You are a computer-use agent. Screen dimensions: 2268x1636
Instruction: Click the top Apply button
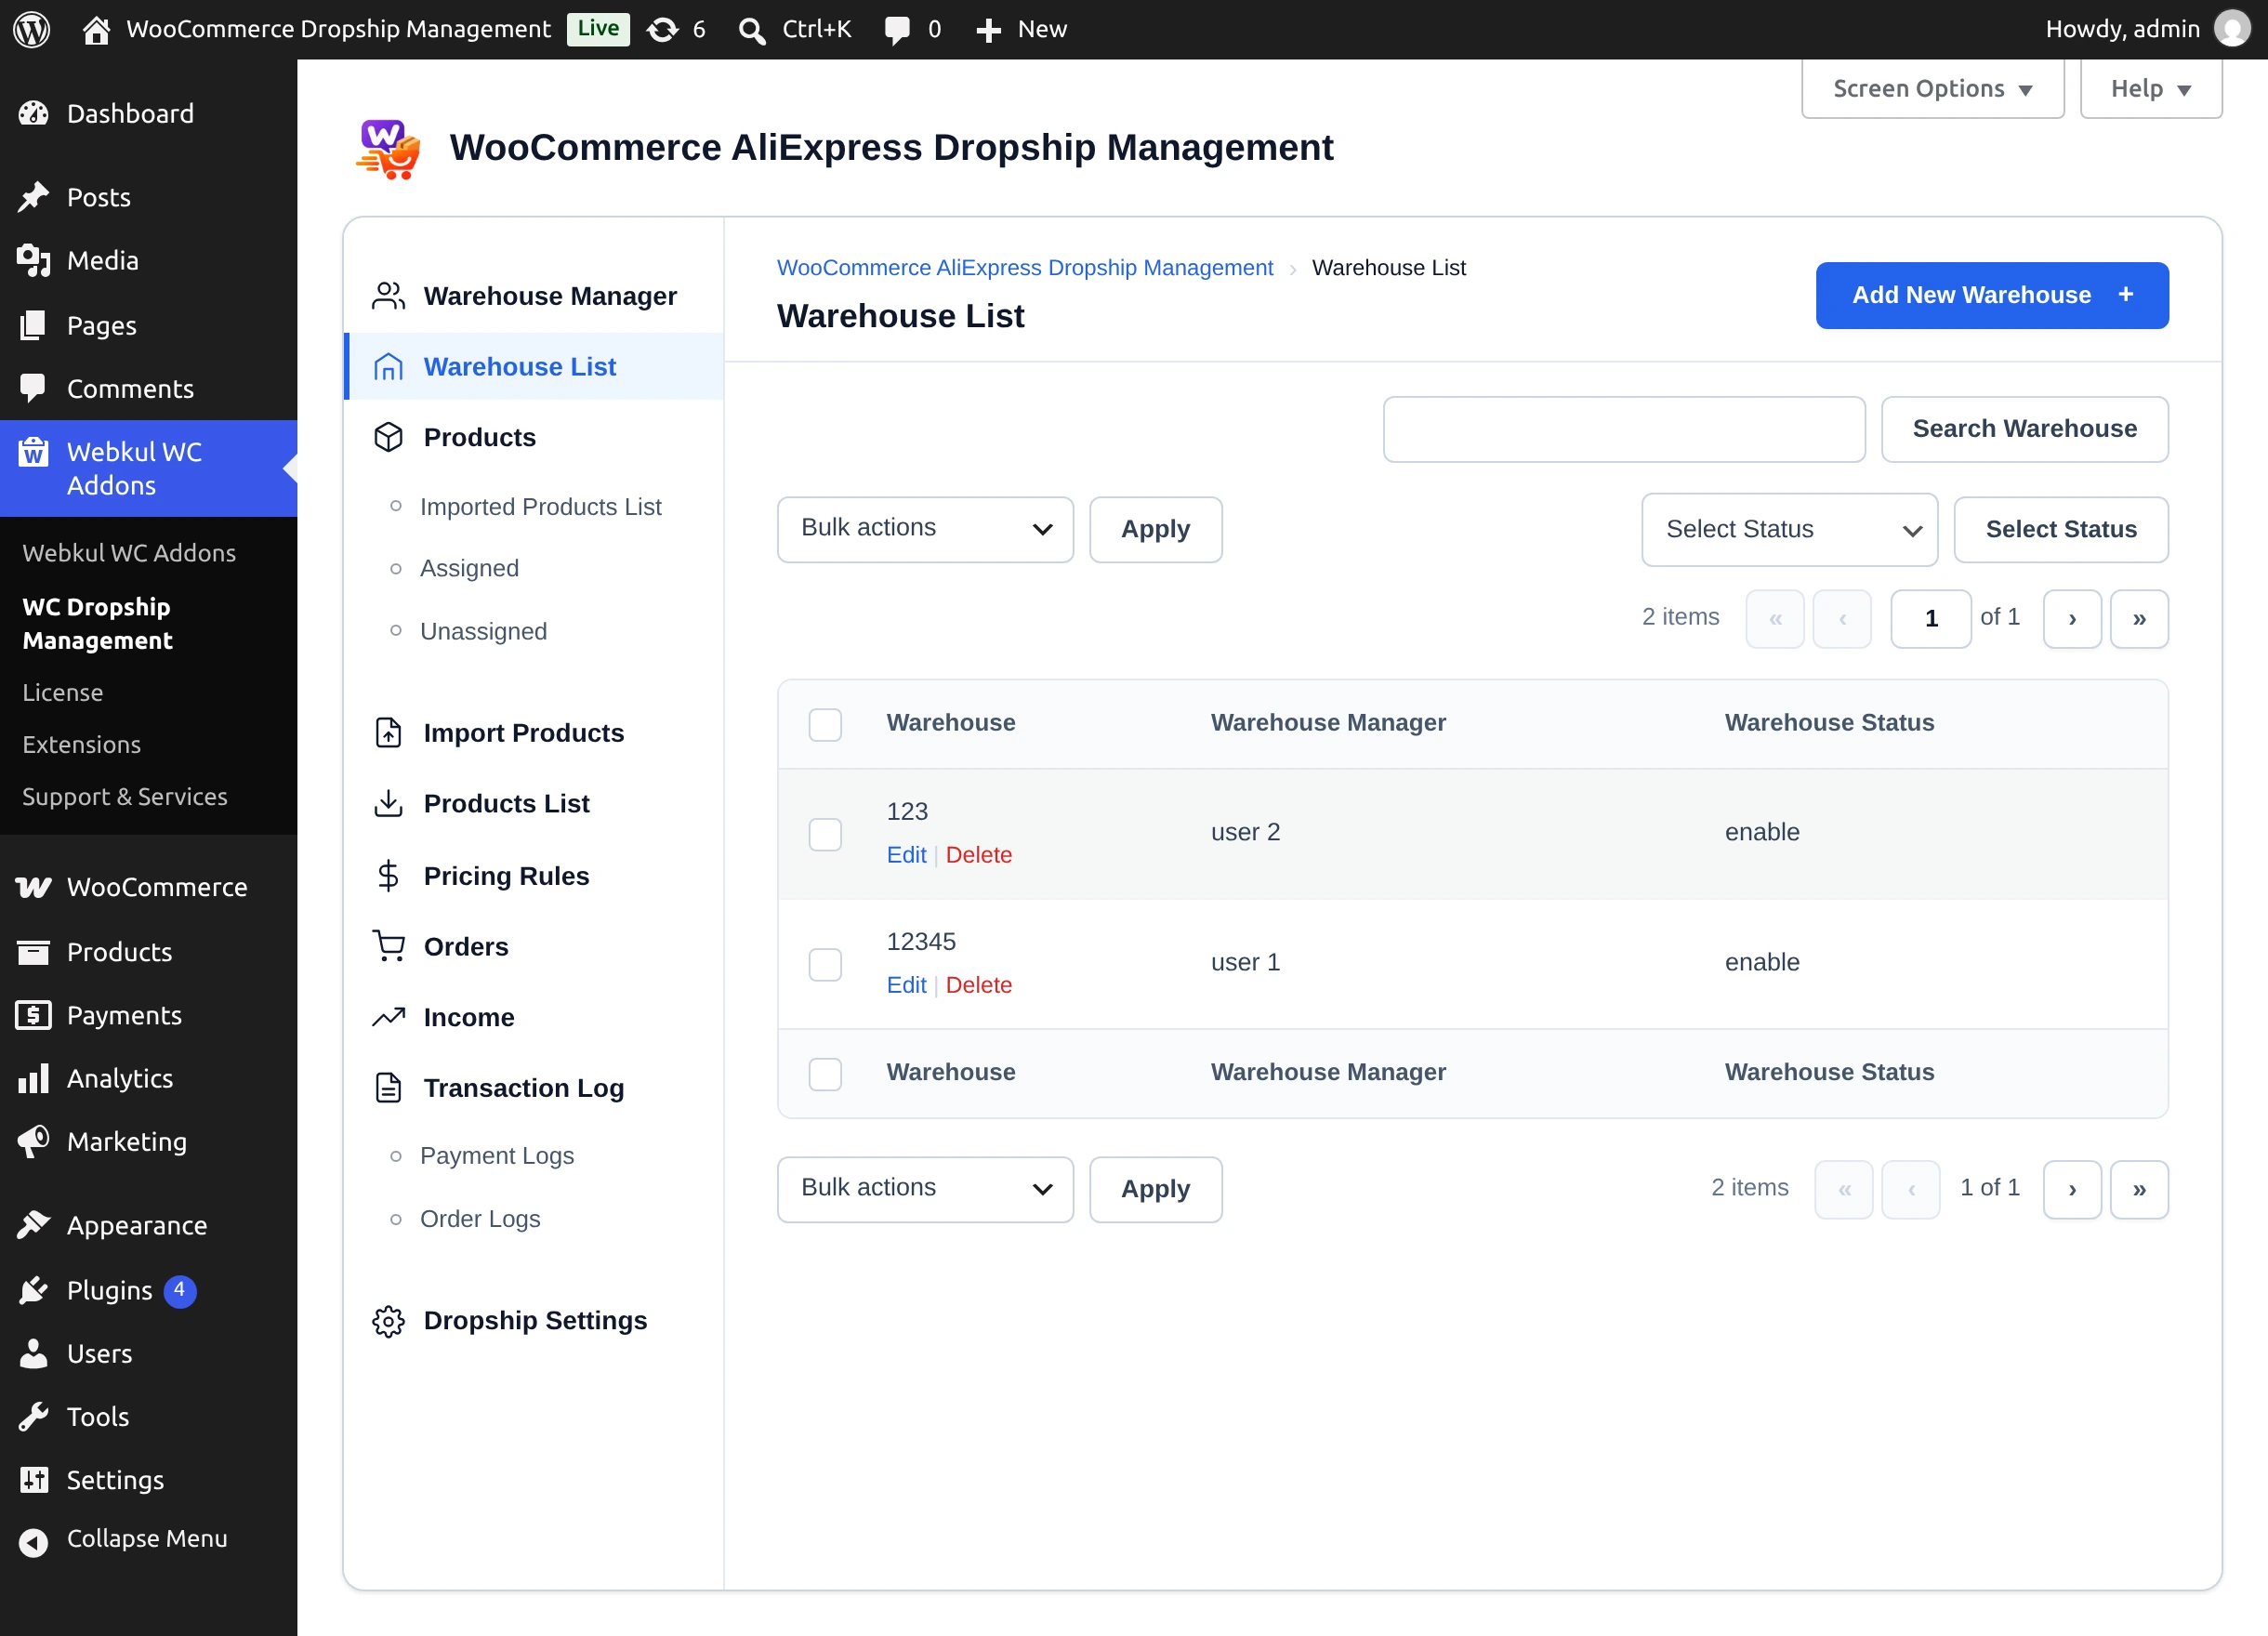(x=1155, y=529)
